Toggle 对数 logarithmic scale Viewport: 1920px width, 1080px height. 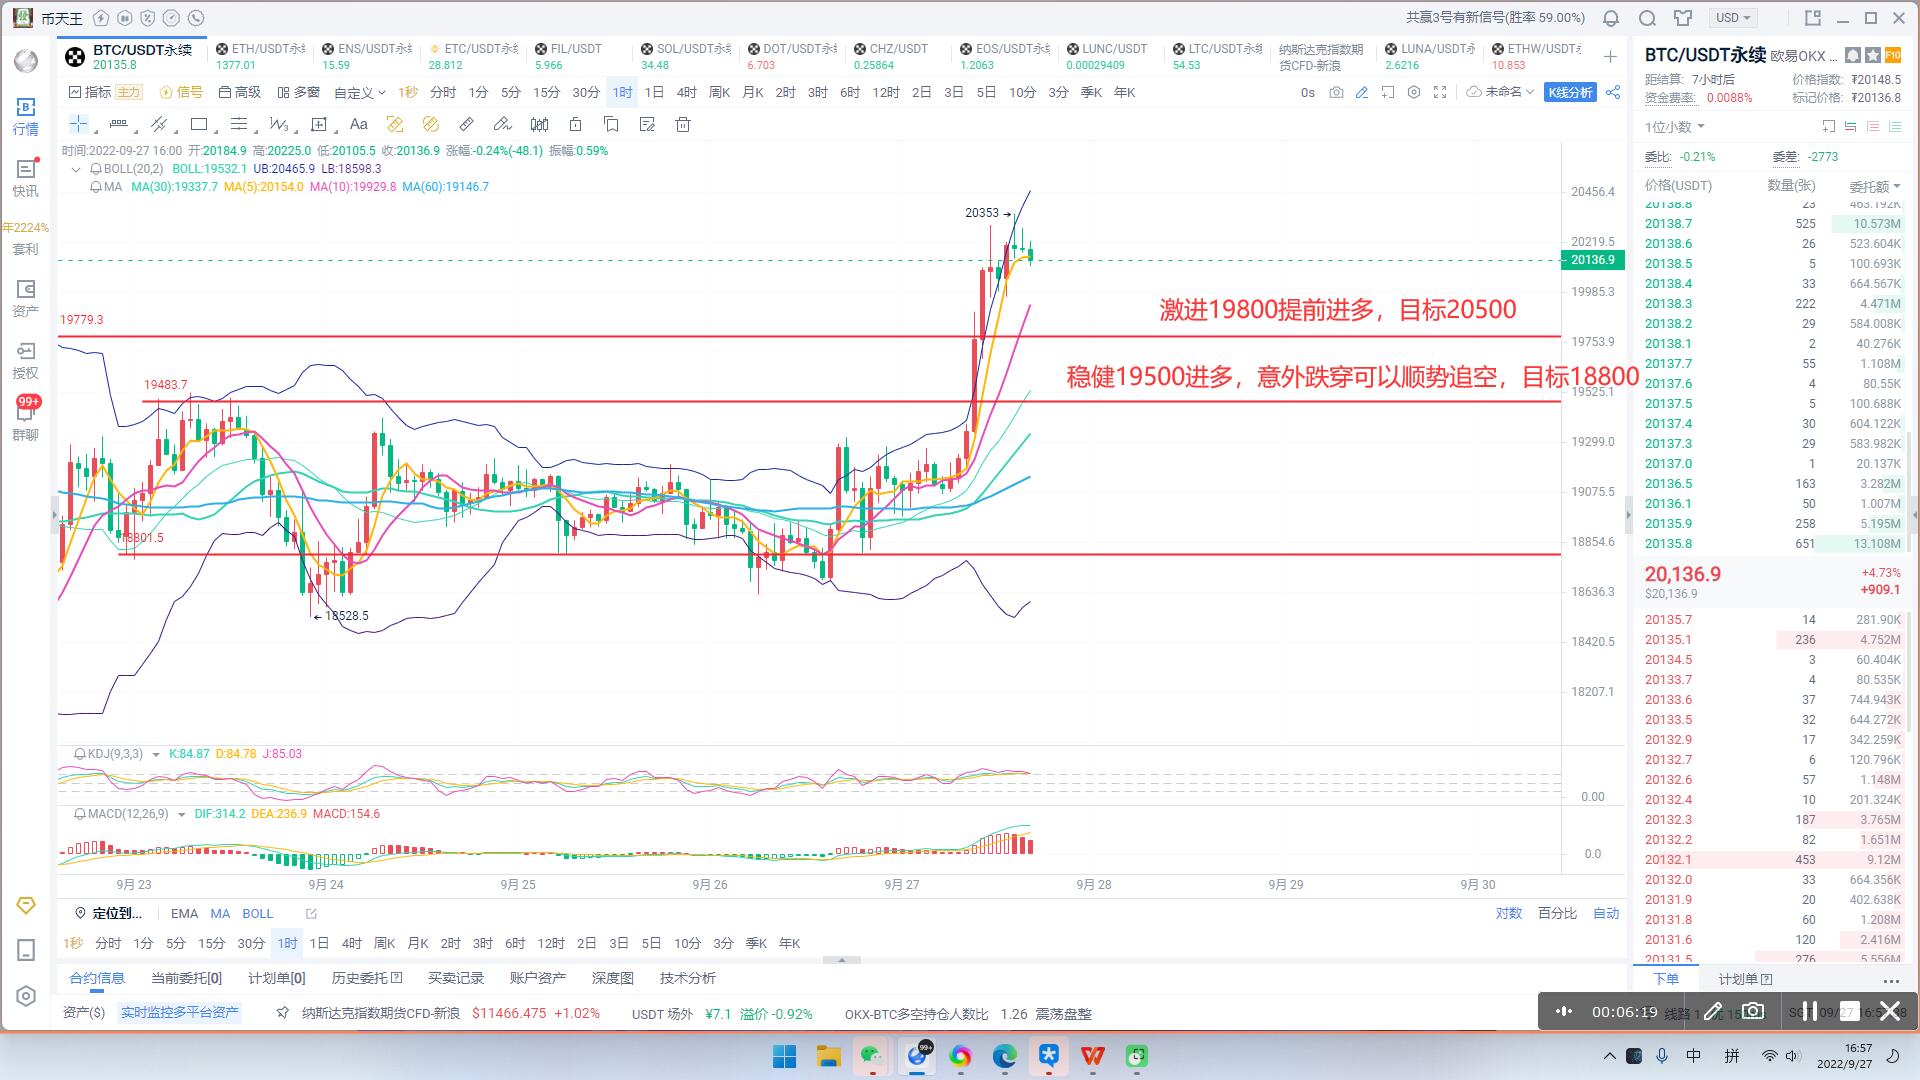point(1508,913)
